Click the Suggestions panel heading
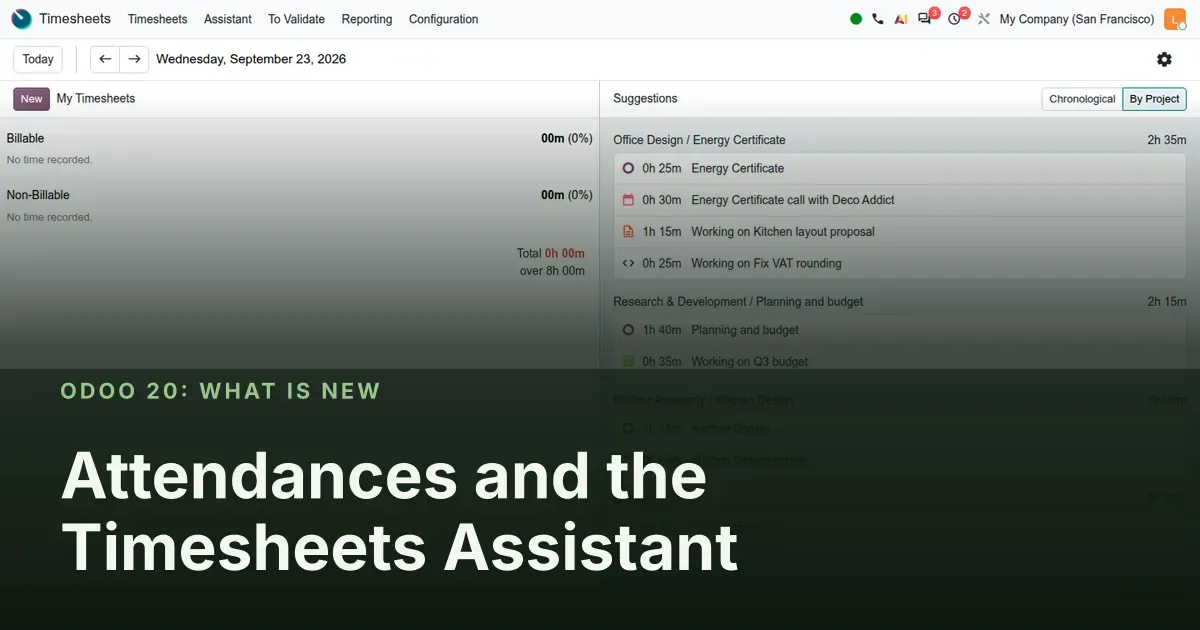 tap(645, 98)
